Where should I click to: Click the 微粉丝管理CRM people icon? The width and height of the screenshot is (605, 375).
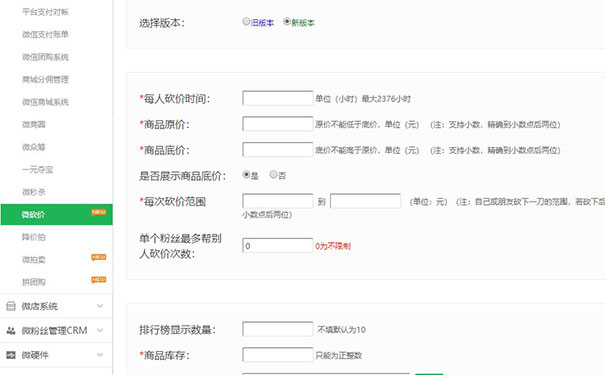tap(11, 331)
